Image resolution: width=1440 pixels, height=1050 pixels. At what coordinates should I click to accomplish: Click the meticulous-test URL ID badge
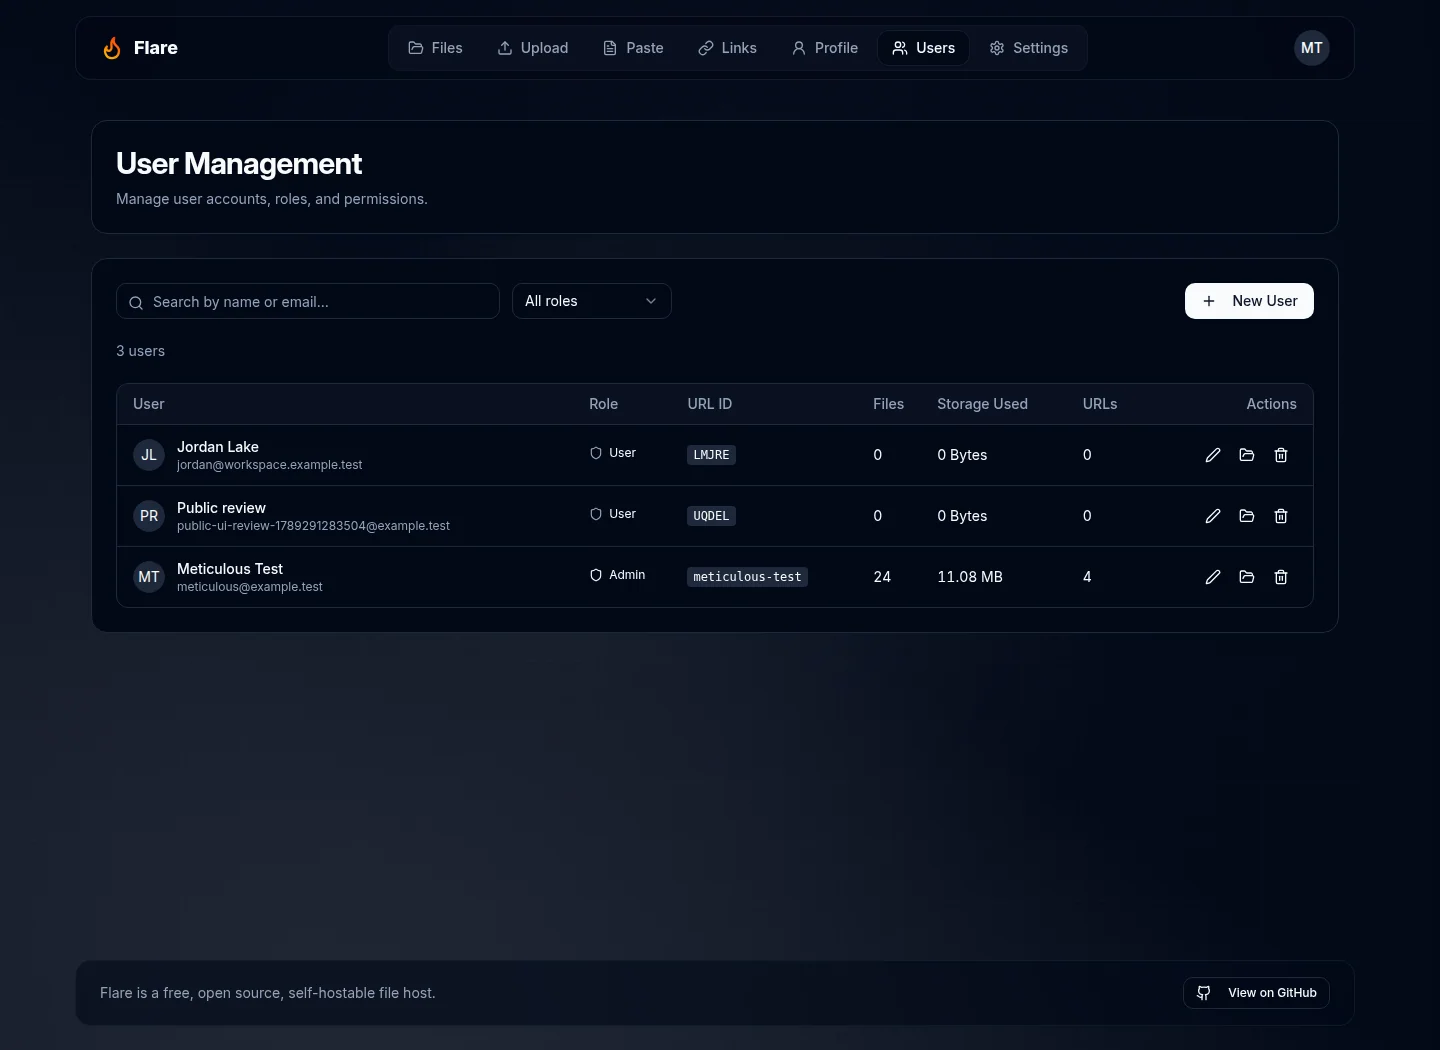(x=747, y=577)
